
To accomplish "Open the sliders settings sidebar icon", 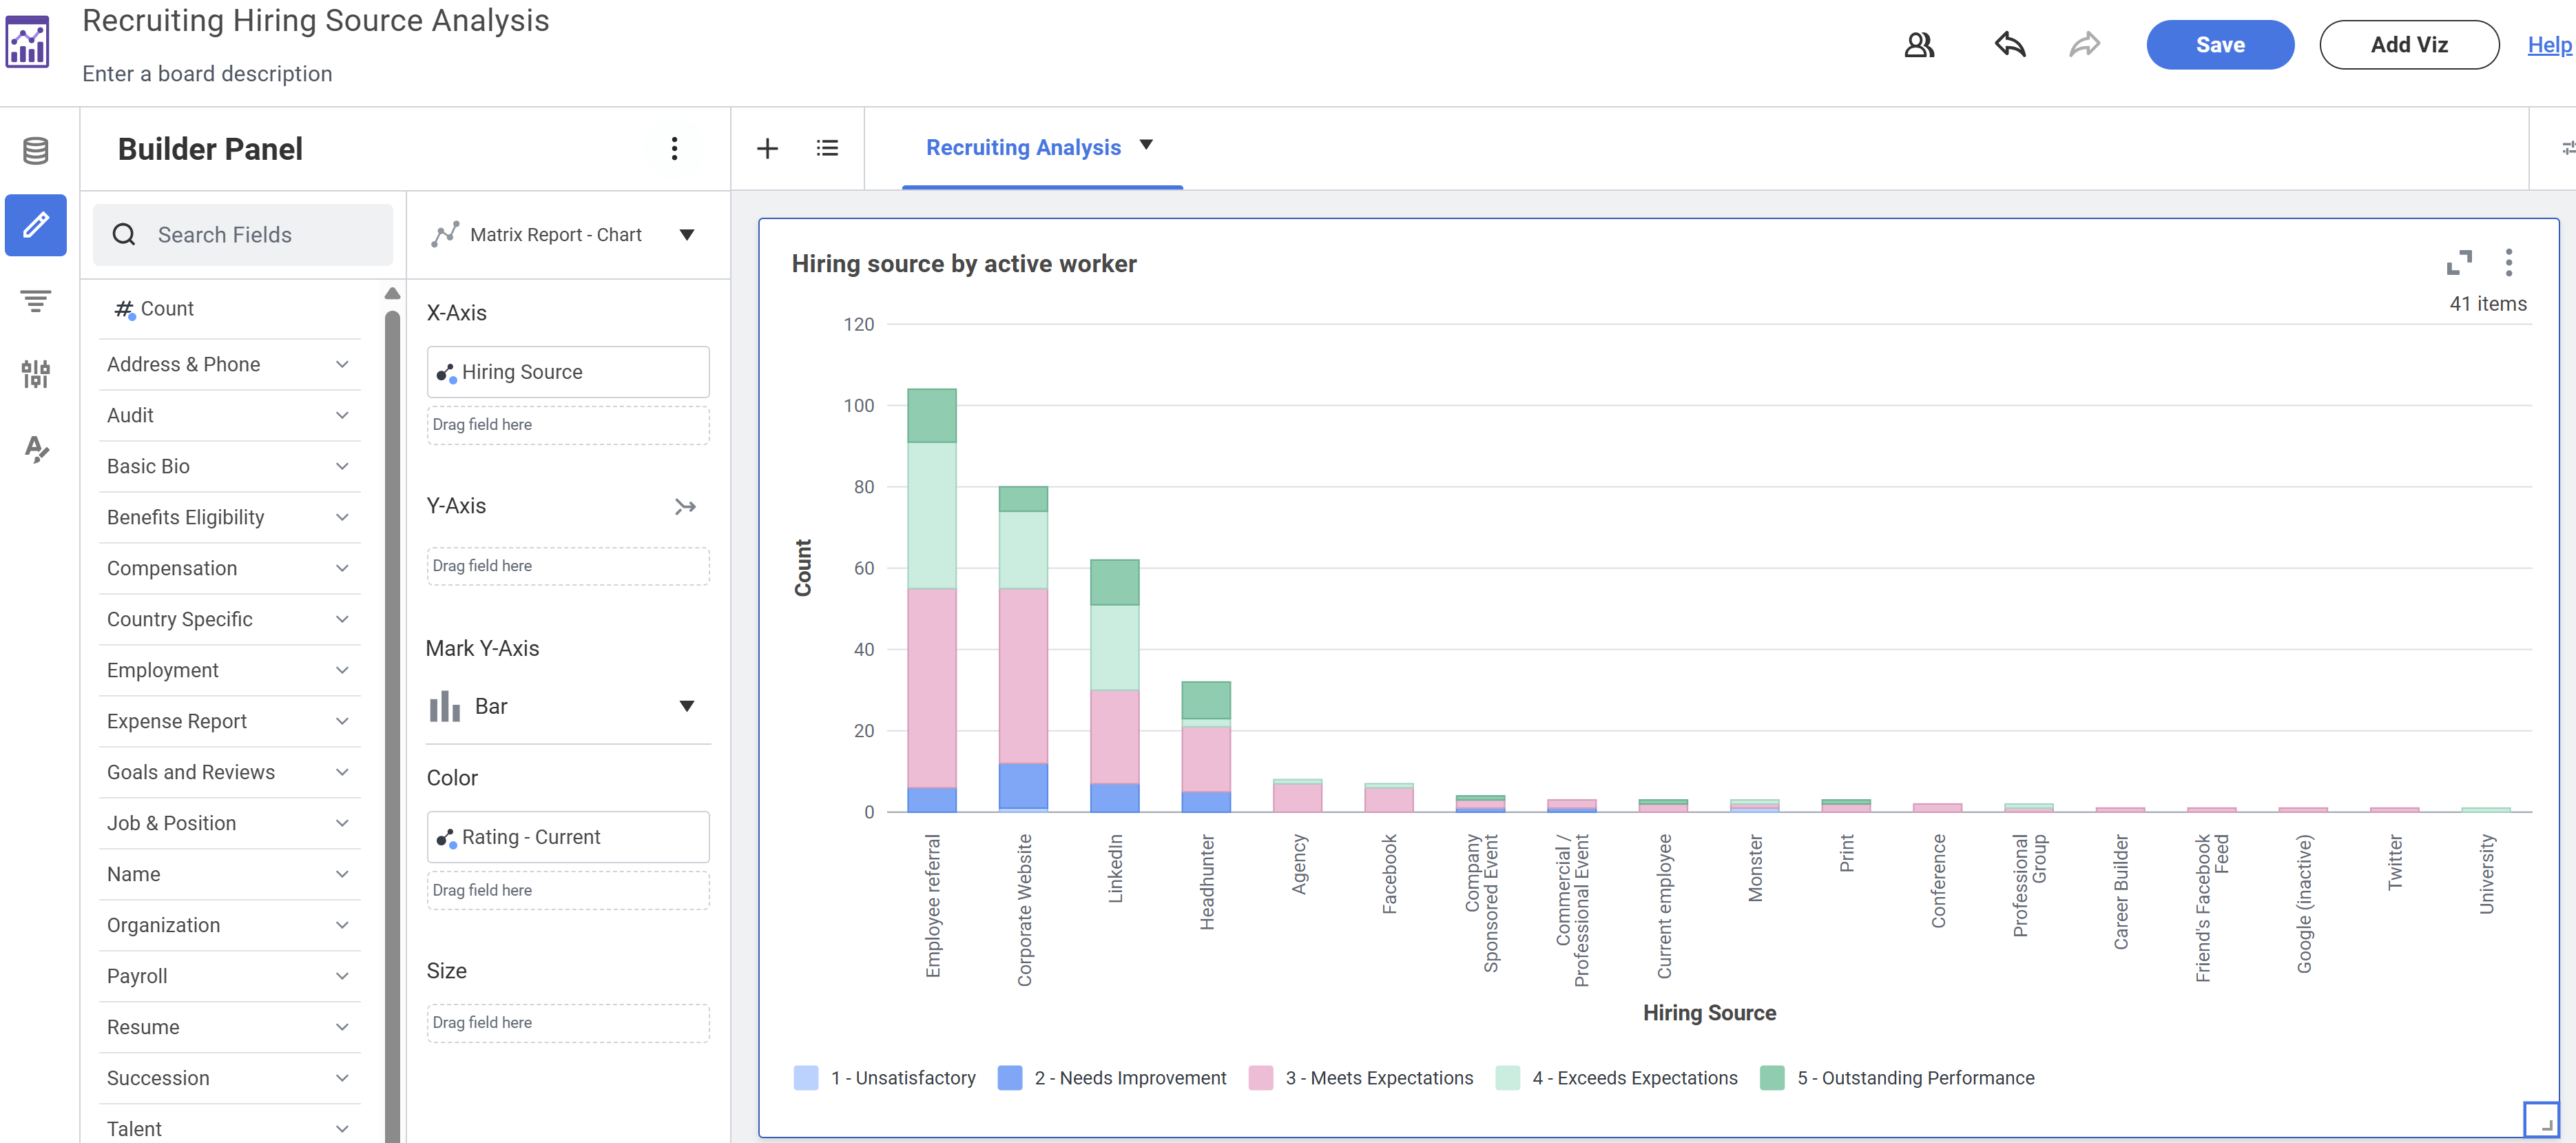I will pos(36,374).
